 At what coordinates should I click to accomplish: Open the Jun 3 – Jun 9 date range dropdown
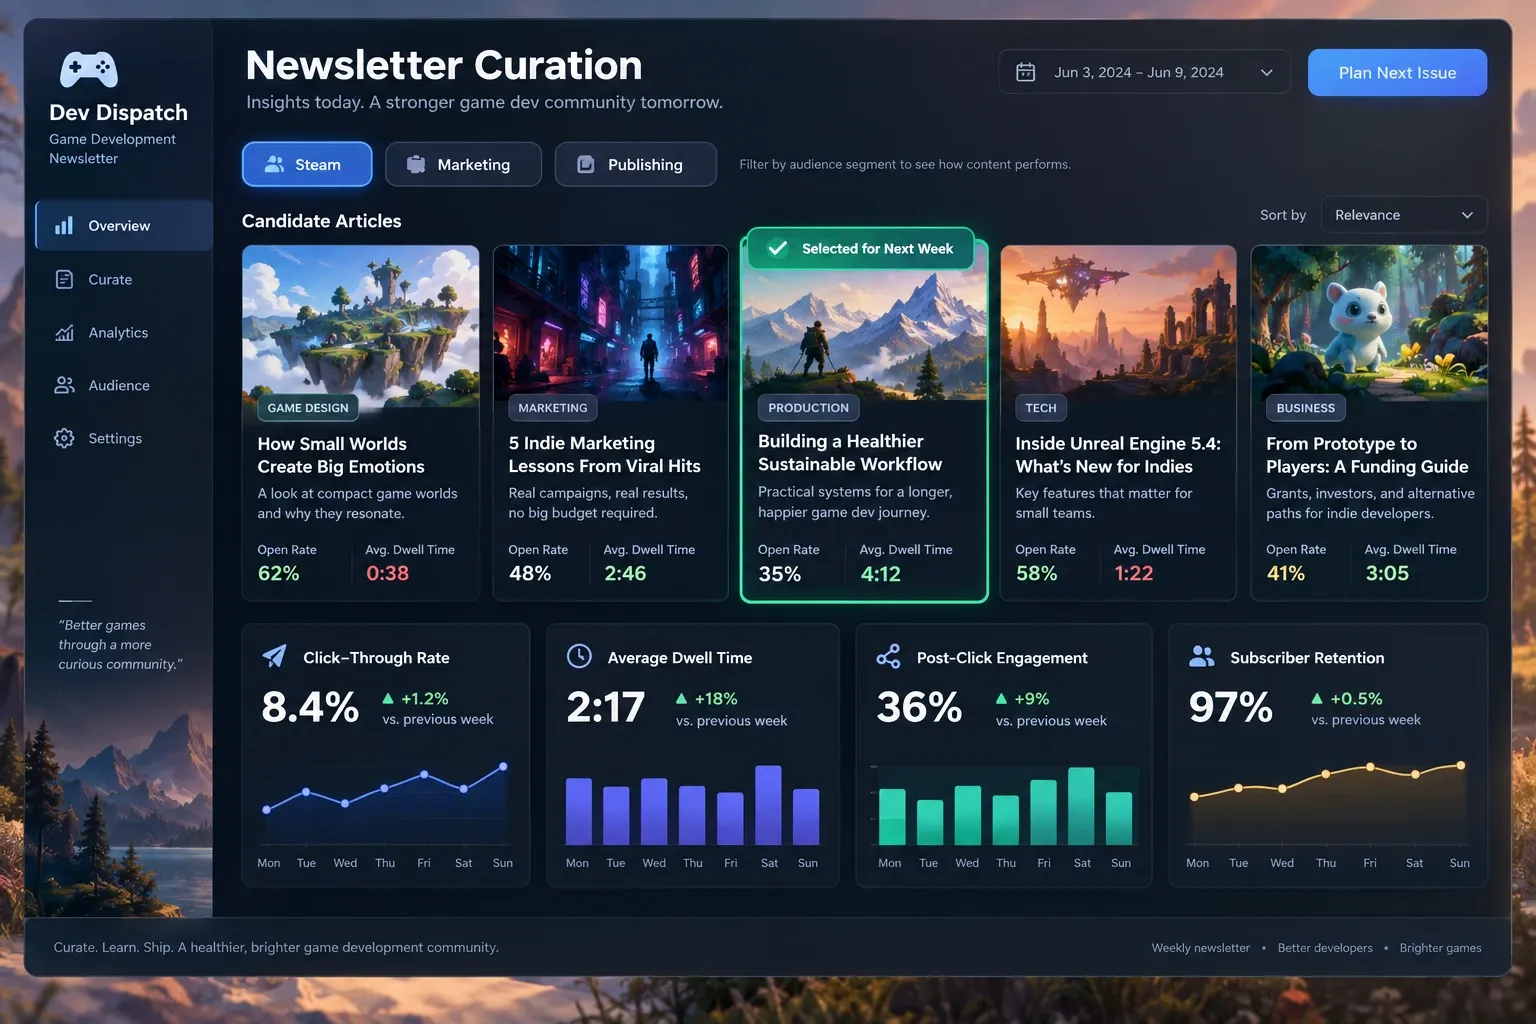(1144, 72)
